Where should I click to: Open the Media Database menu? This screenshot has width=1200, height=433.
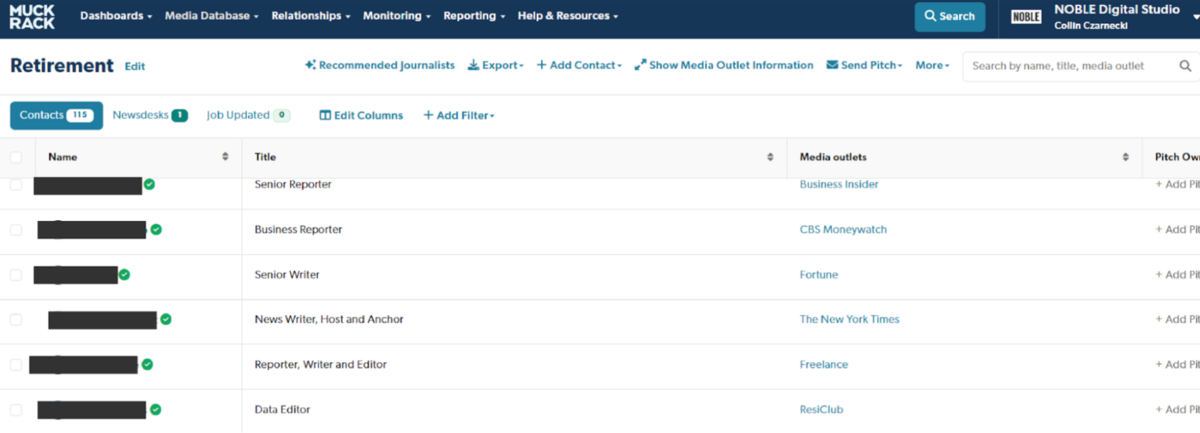pos(211,16)
